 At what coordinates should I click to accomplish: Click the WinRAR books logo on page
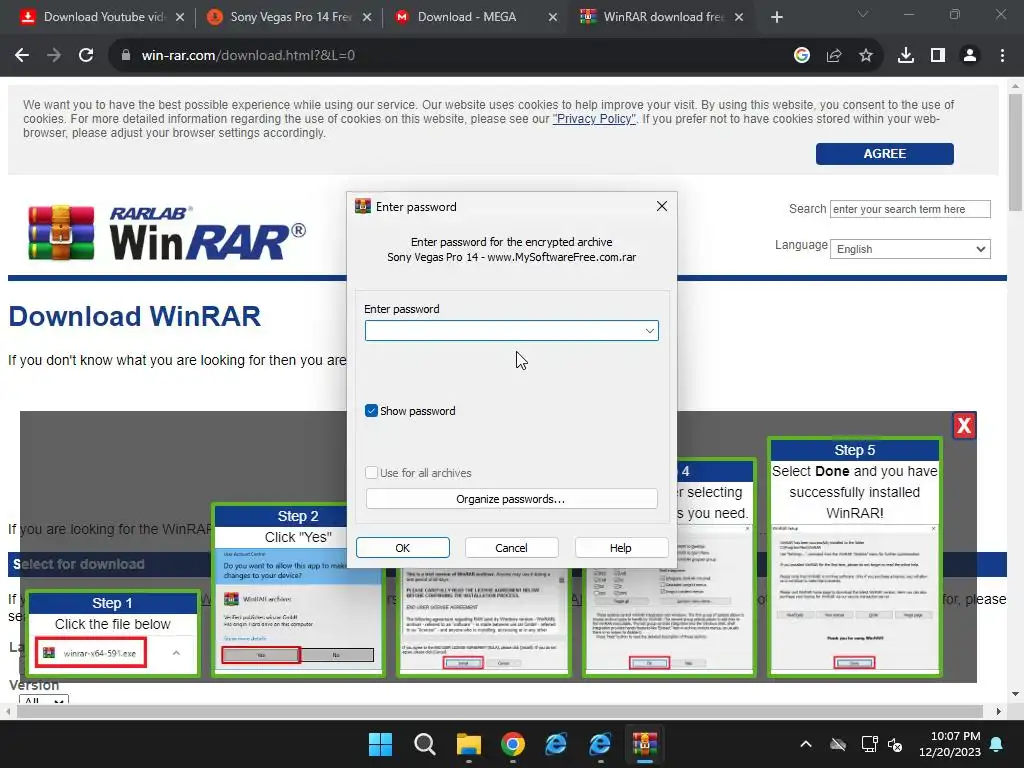(61, 232)
